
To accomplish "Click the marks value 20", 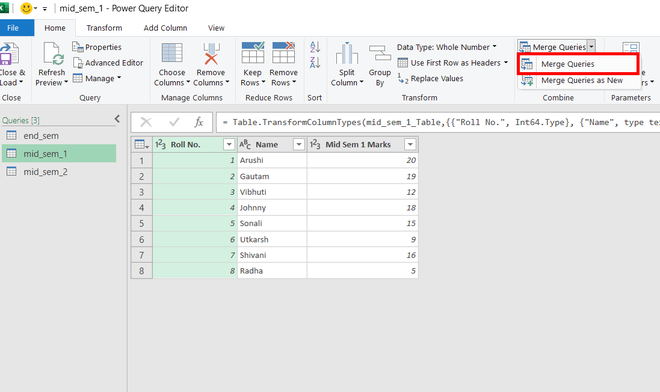I will click(362, 160).
